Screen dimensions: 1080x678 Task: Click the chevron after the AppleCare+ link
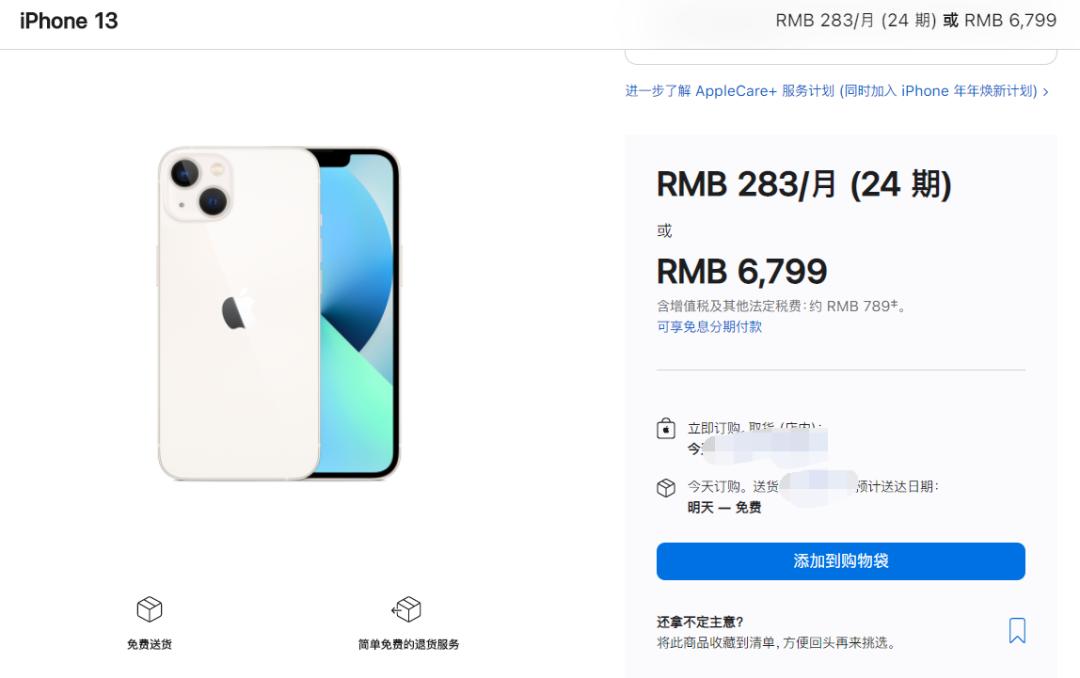coord(1046,92)
